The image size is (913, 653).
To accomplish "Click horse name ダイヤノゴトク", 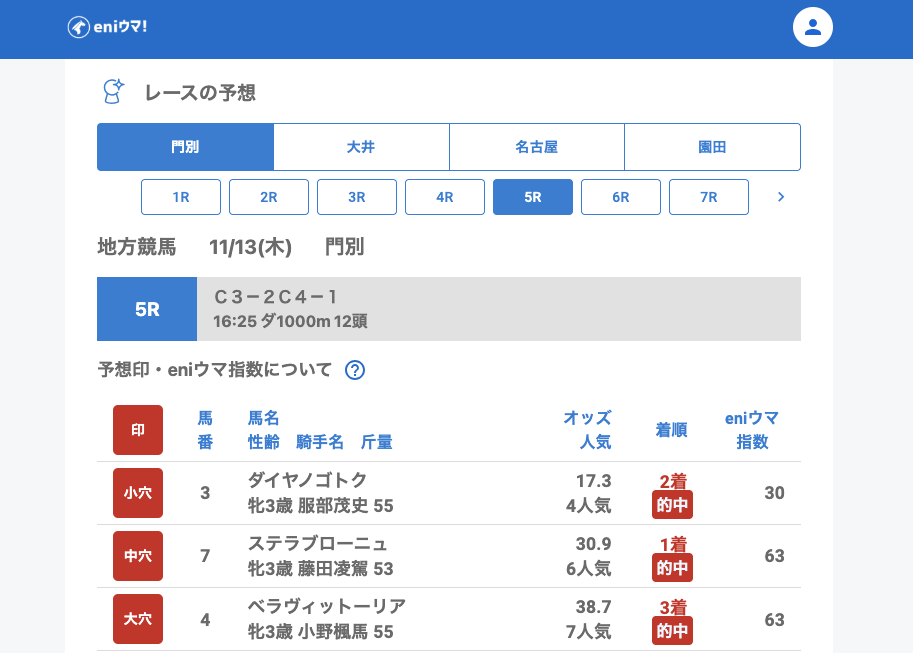I will [308, 480].
